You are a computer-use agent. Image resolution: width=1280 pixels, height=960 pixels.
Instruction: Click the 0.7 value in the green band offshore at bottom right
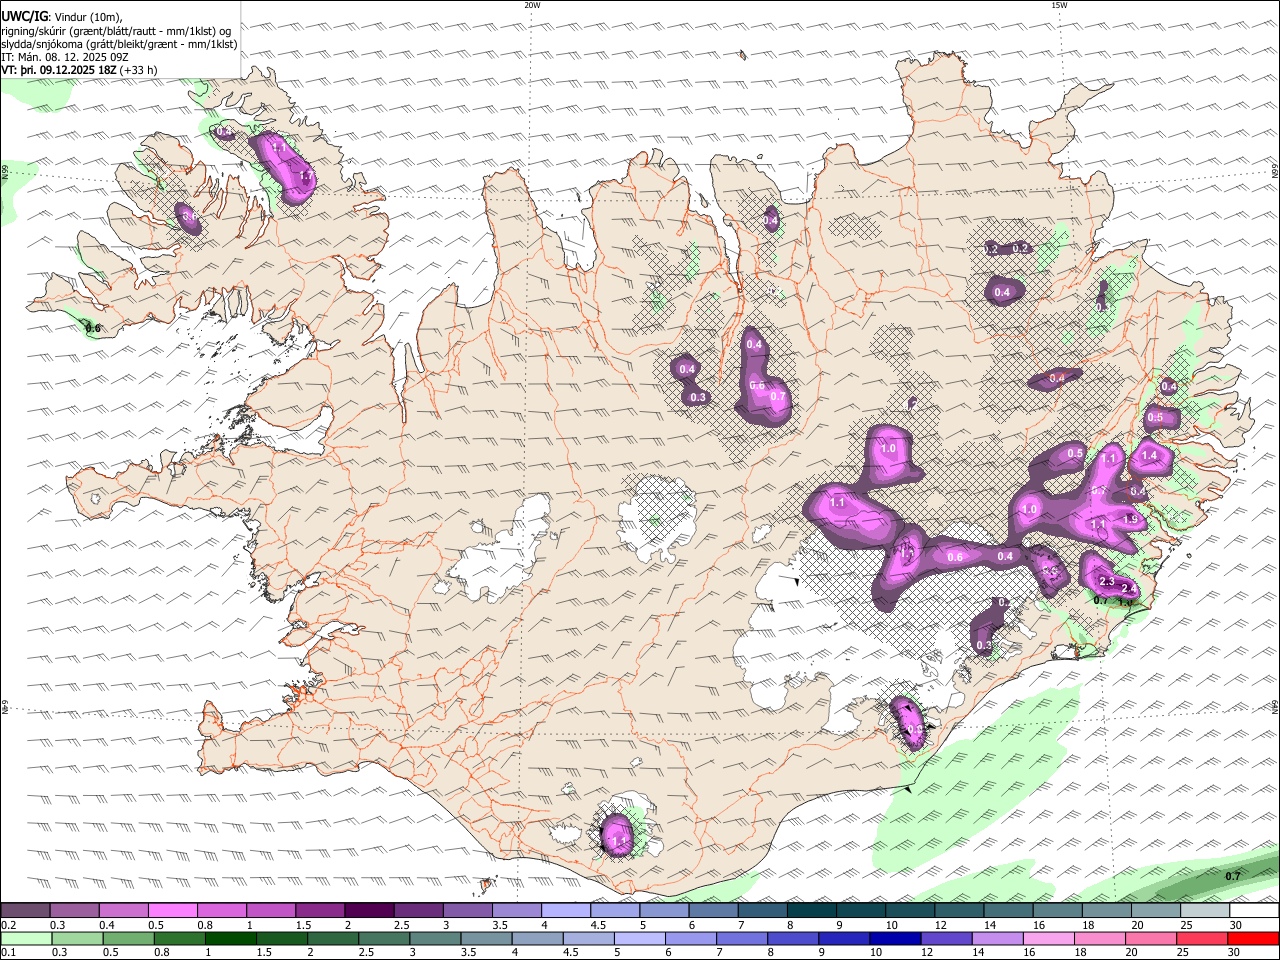[1233, 876]
